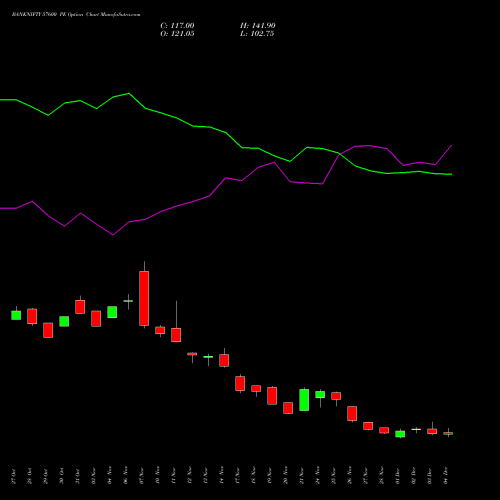
Task: Click the small green candle on 01 Dec
Action: coord(400,434)
